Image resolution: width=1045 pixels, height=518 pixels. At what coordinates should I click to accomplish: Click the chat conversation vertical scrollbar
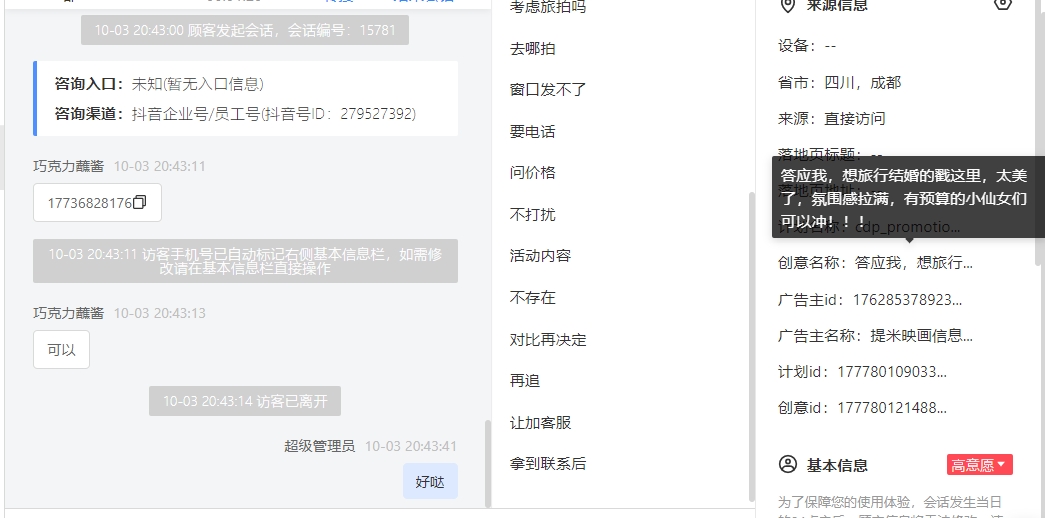[487, 463]
